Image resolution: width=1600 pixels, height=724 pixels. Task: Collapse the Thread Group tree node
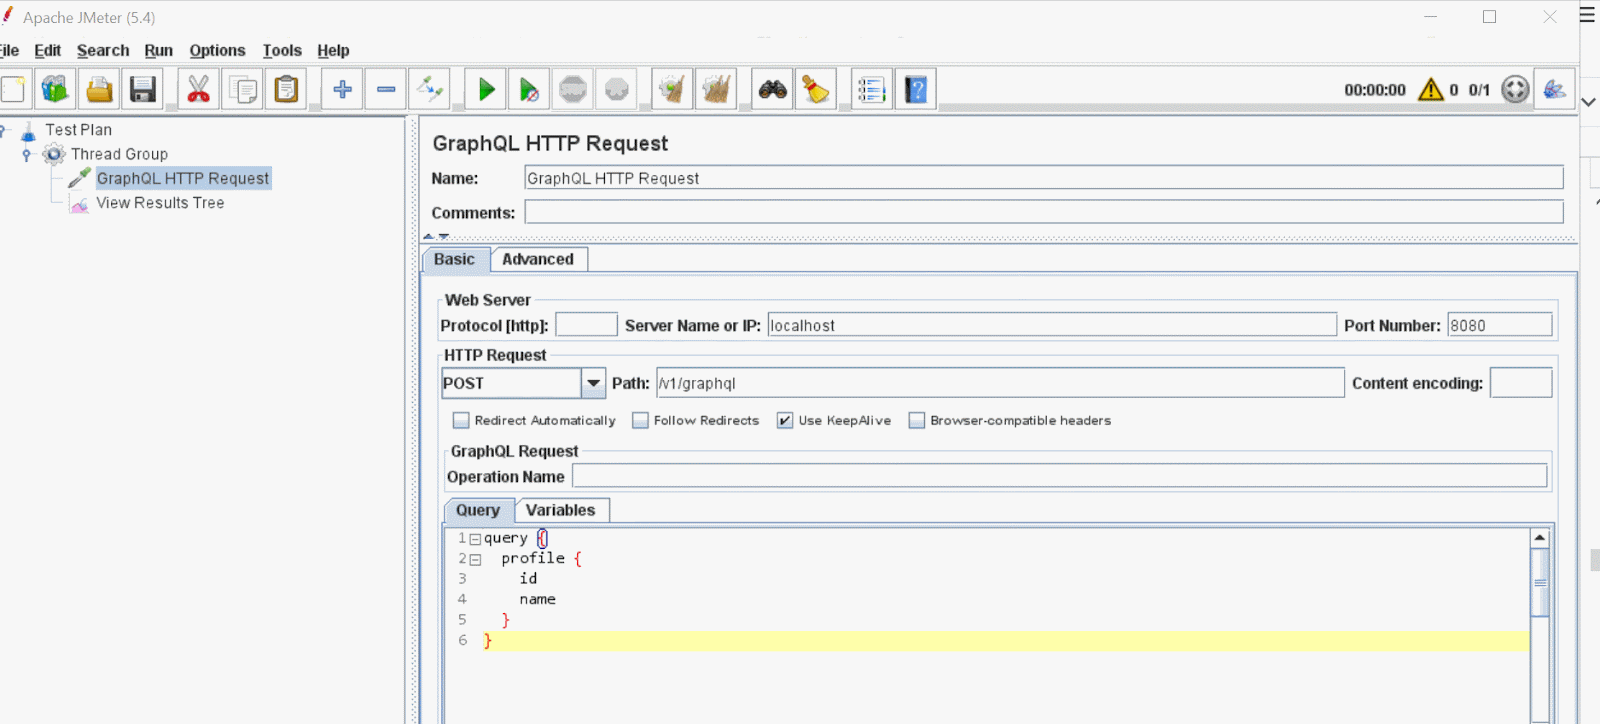pos(27,154)
